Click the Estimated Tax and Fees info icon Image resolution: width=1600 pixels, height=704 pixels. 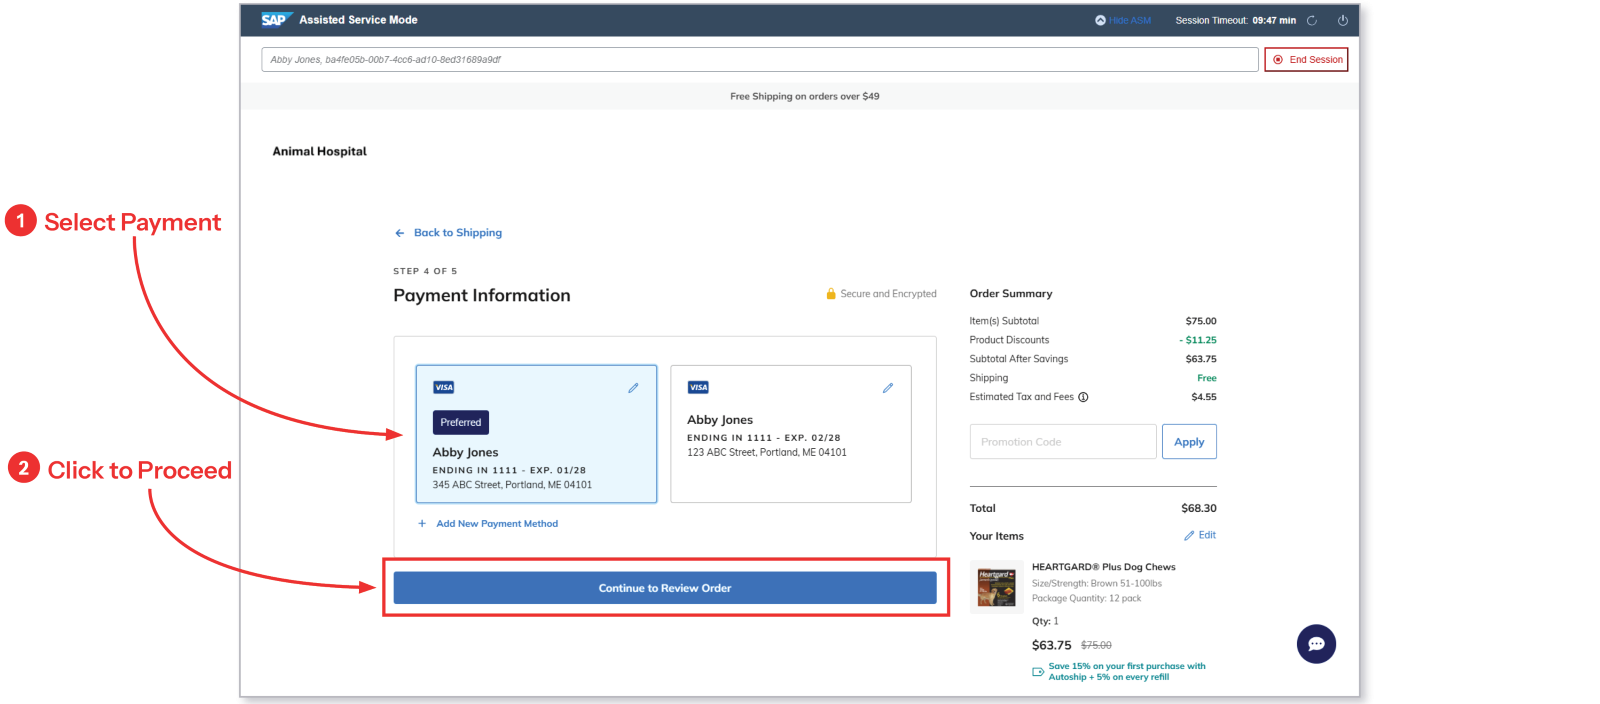pos(1083,397)
